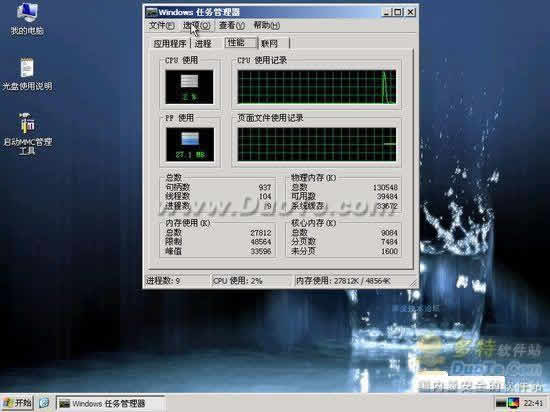Click the 限制 value 48564
The height and width of the screenshot is (412, 550).
point(261,242)
